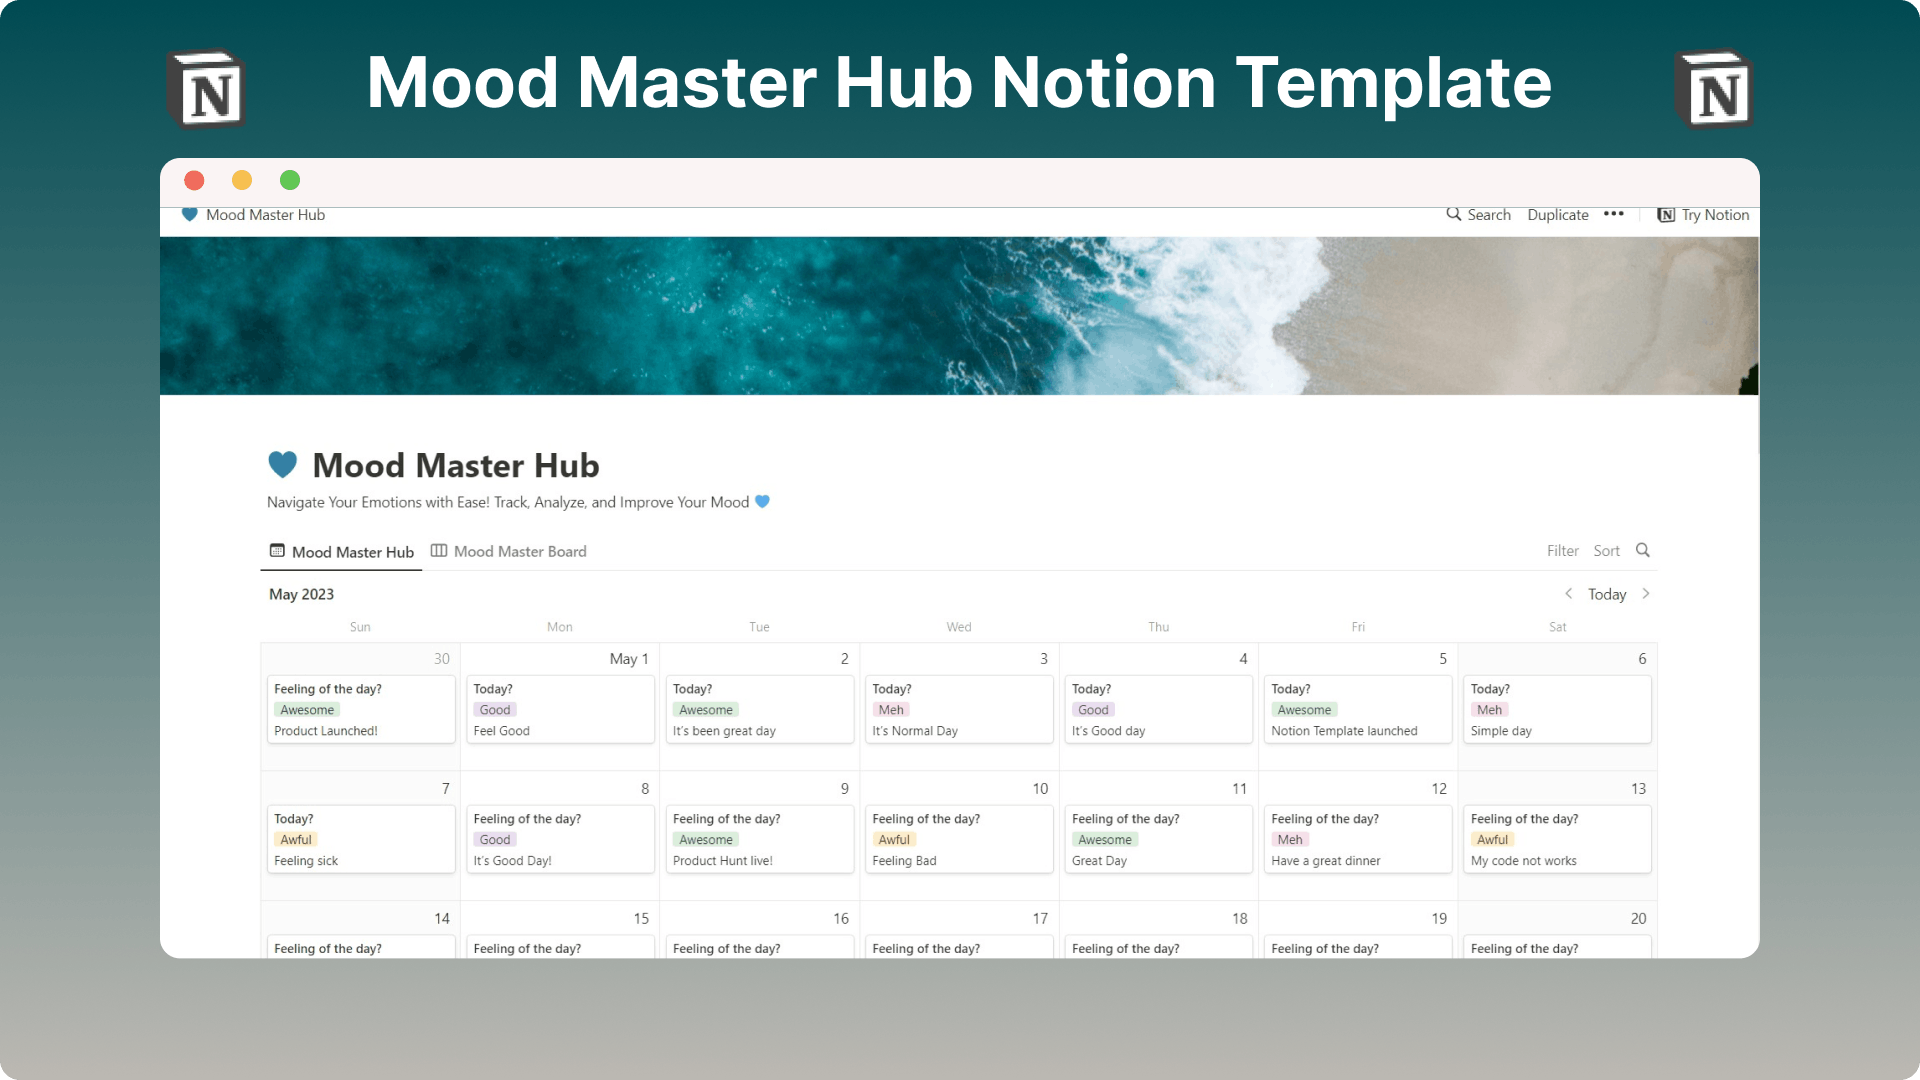The width and height of the screenshot is (1920, 1080).
Task: Open the Feeling sick entry
Action: coord(361,840)
